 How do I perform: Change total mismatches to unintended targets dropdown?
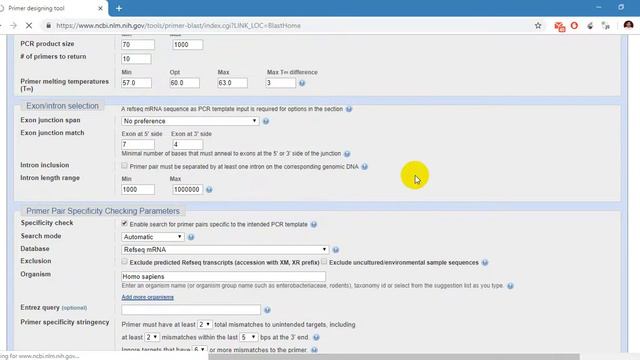point(204,324)
